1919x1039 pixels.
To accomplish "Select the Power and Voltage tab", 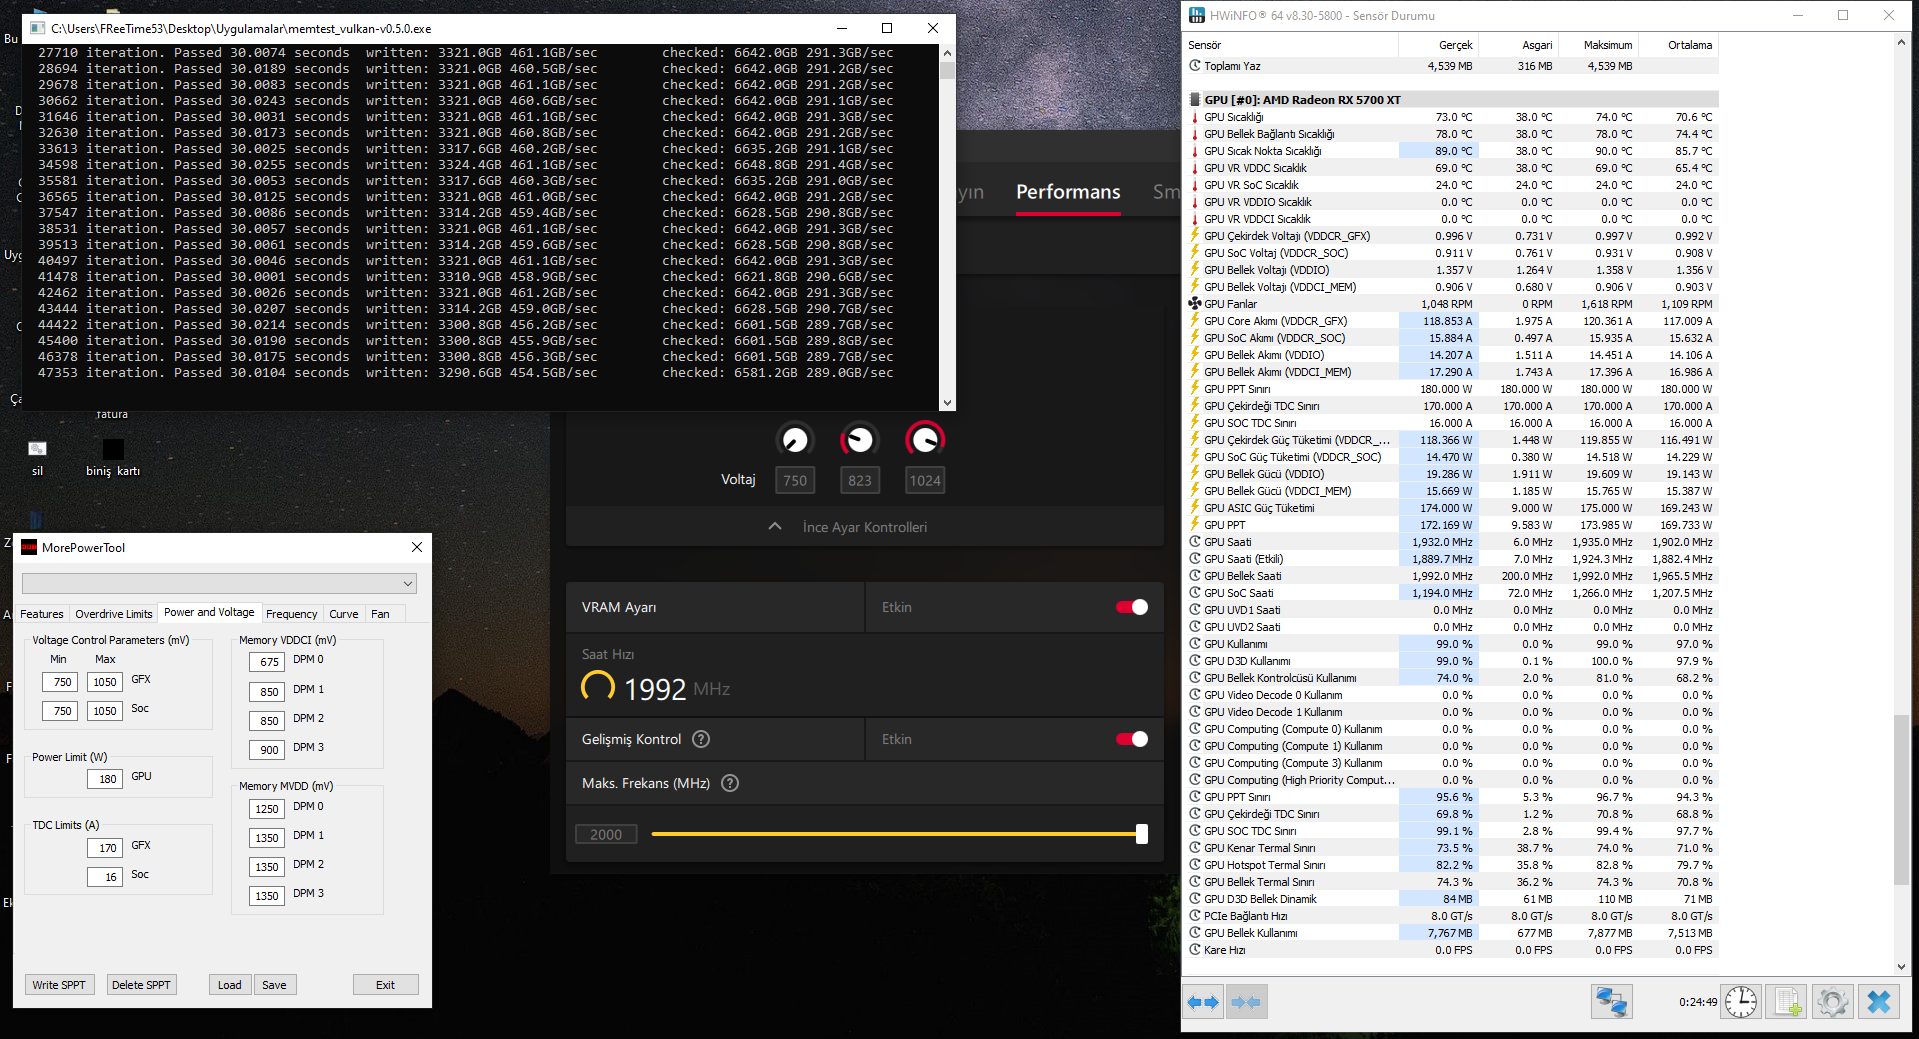I will pyautogui.click(x=209, y=612).
